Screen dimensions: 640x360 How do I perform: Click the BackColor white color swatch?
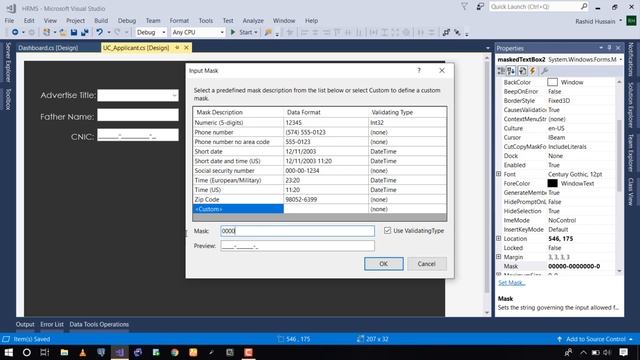pyautogui.click(x=552, y=82)
